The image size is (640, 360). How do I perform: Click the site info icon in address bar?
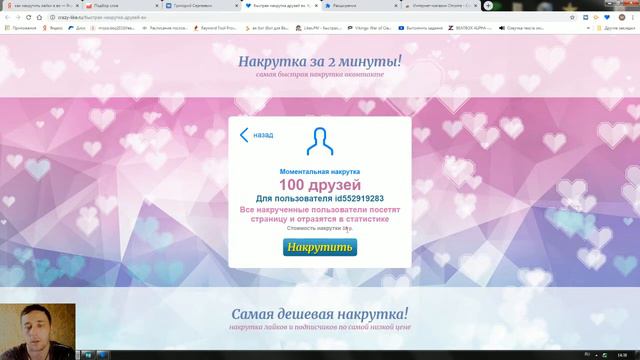pos(53,18)
